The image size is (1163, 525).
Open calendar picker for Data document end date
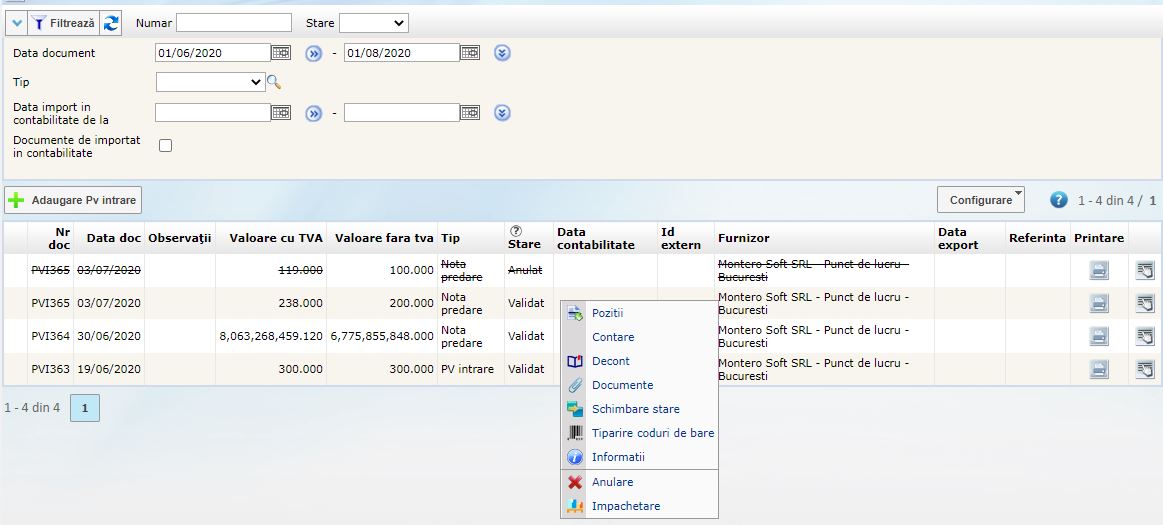tap(470, 53)
